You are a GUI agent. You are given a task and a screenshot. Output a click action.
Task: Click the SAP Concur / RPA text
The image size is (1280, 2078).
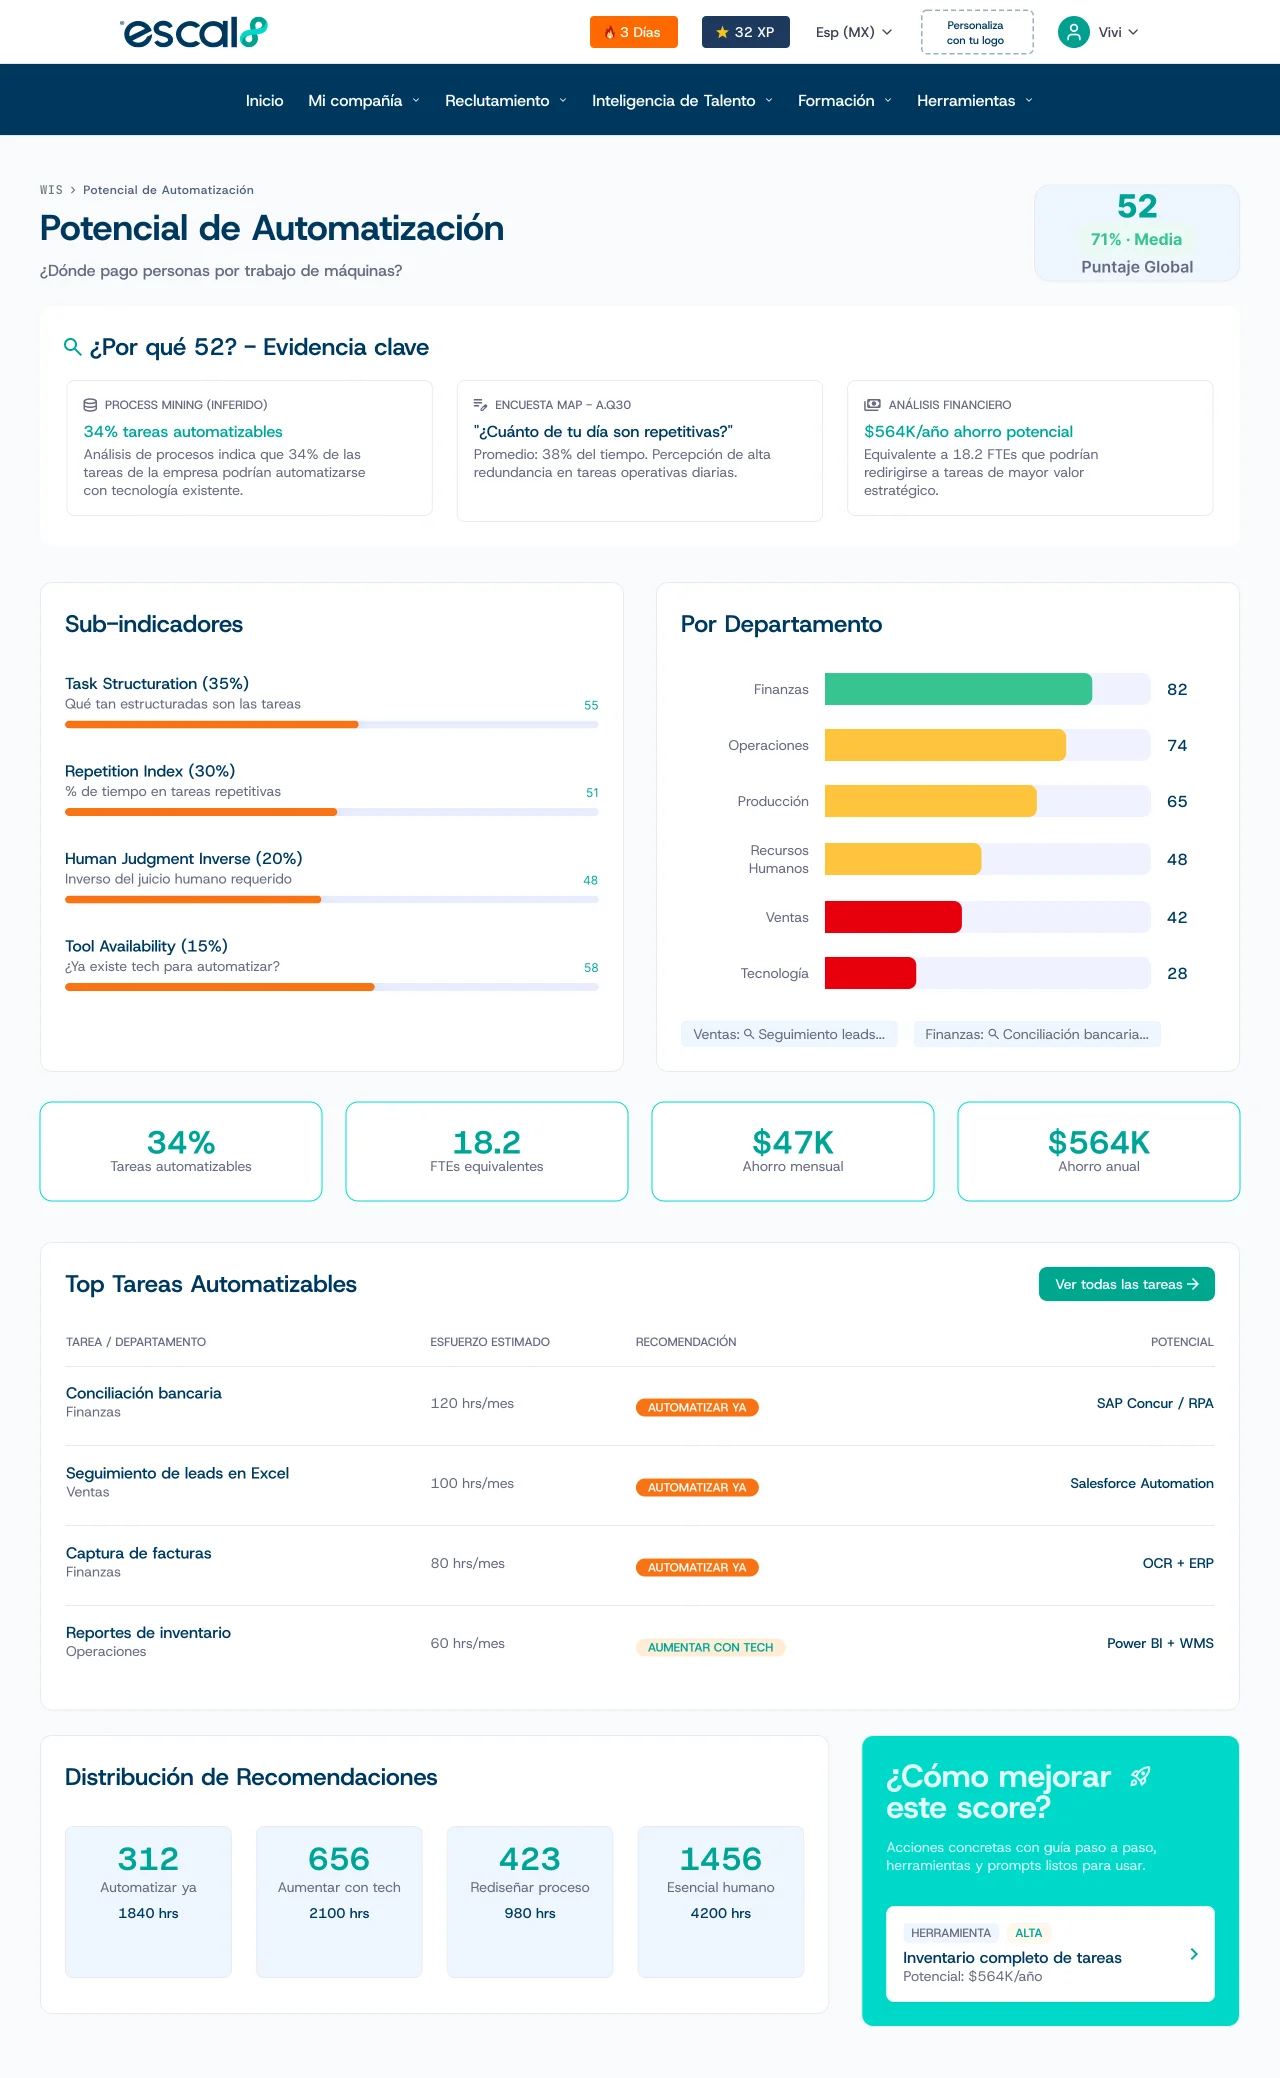click(1155, 1403)
